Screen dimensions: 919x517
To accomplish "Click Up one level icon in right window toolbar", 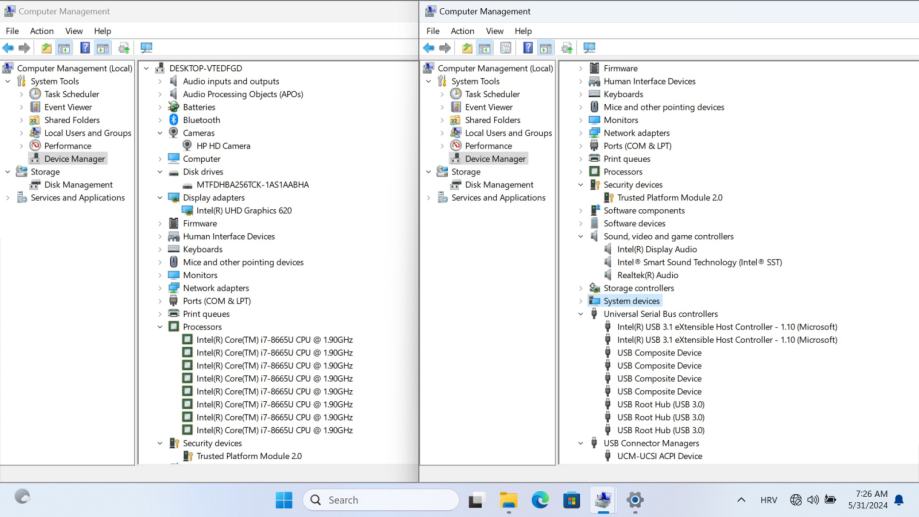I will tap(467, 48).
